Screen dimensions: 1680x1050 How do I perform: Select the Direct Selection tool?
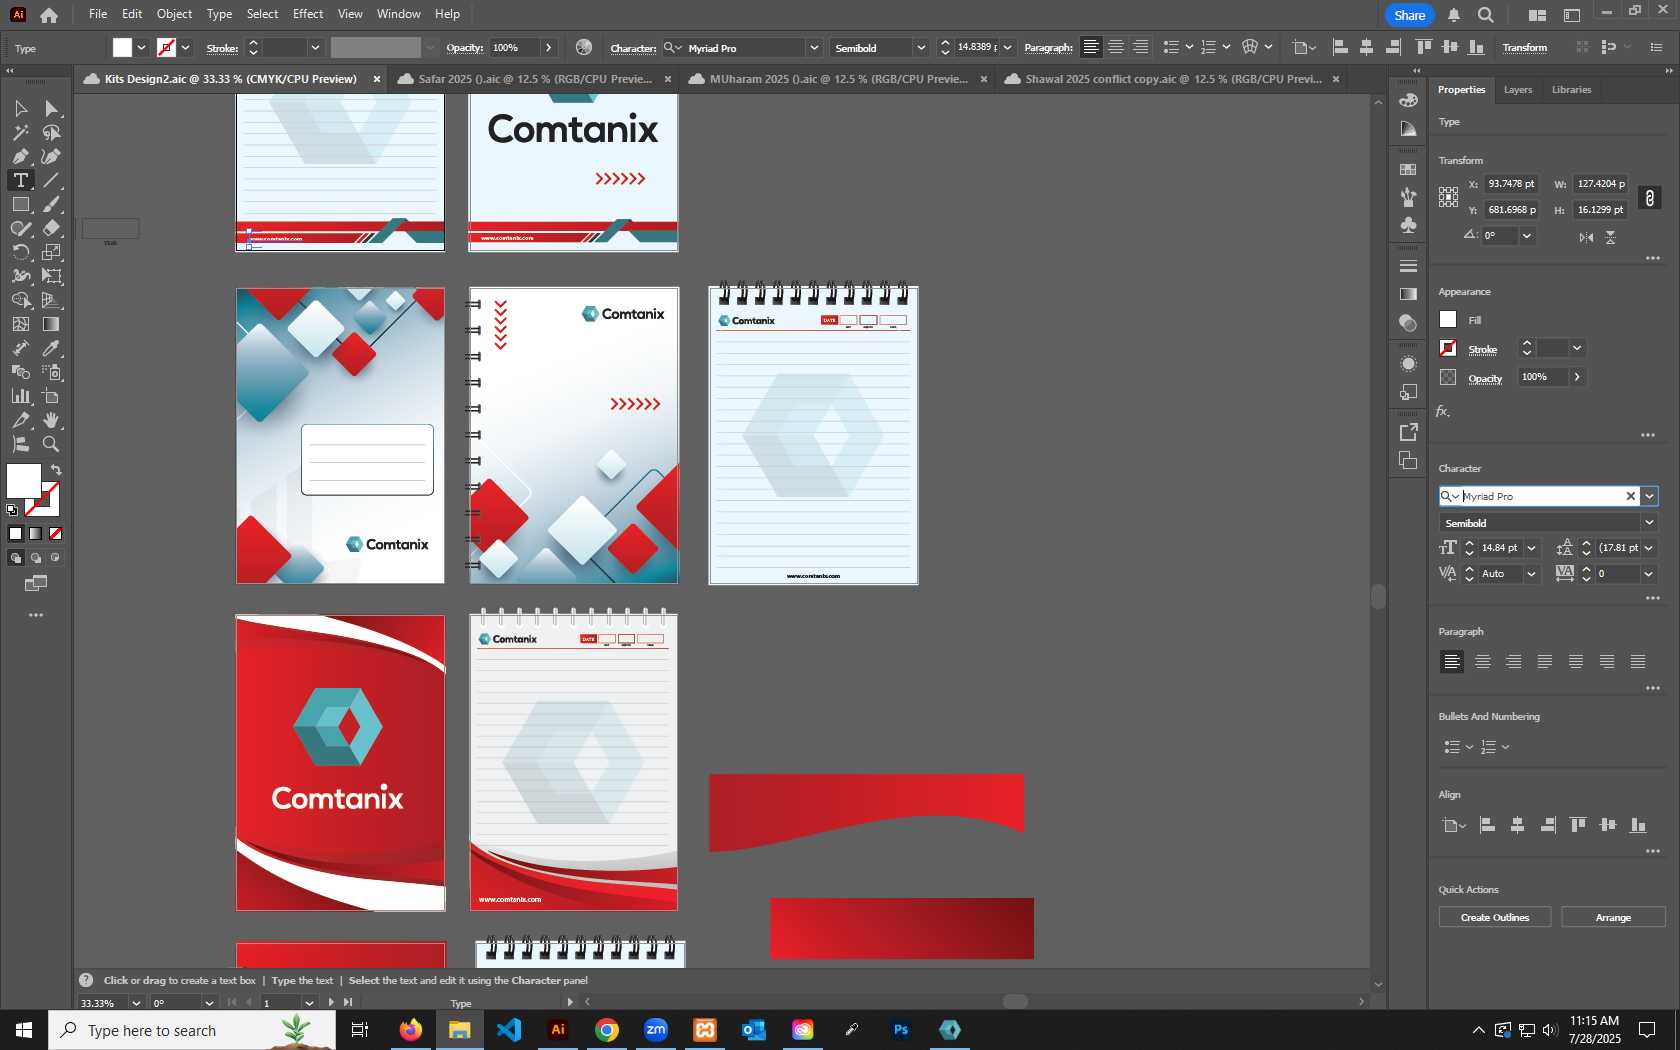point(51,108)
